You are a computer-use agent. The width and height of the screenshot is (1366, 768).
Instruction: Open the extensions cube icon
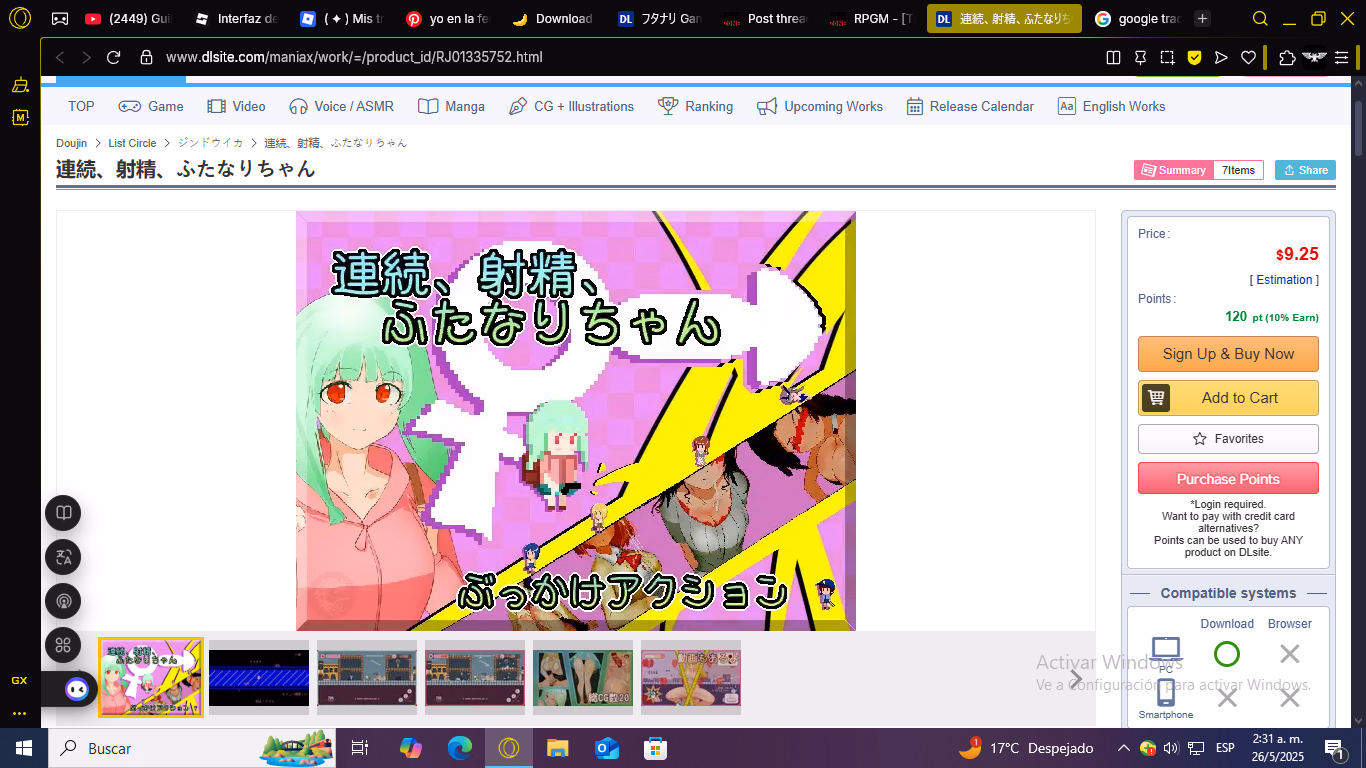pos(1288,58)
